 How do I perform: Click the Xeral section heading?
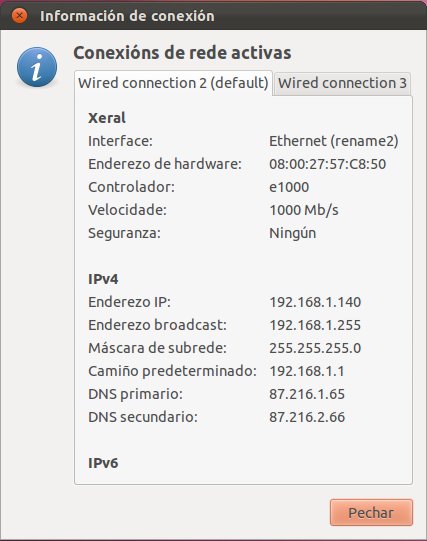click(107, 118)
